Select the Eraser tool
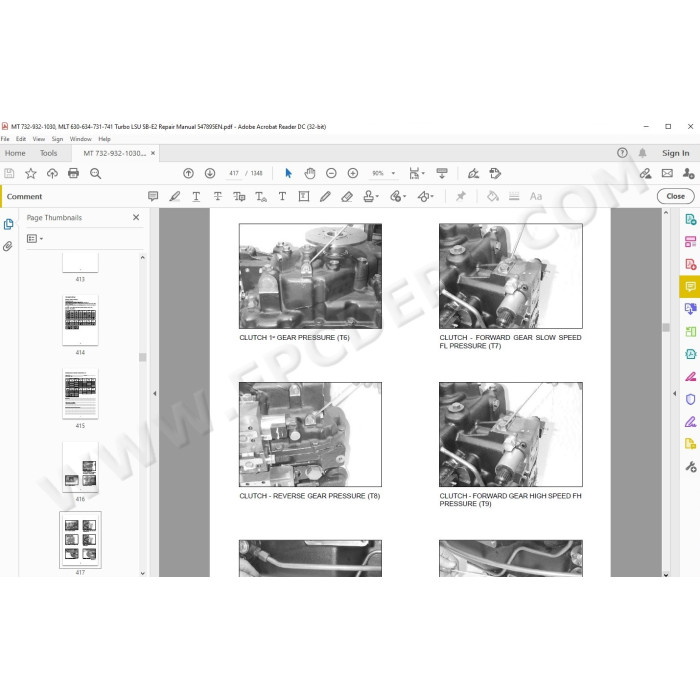 pyautogui.click(x=347, y=196)
